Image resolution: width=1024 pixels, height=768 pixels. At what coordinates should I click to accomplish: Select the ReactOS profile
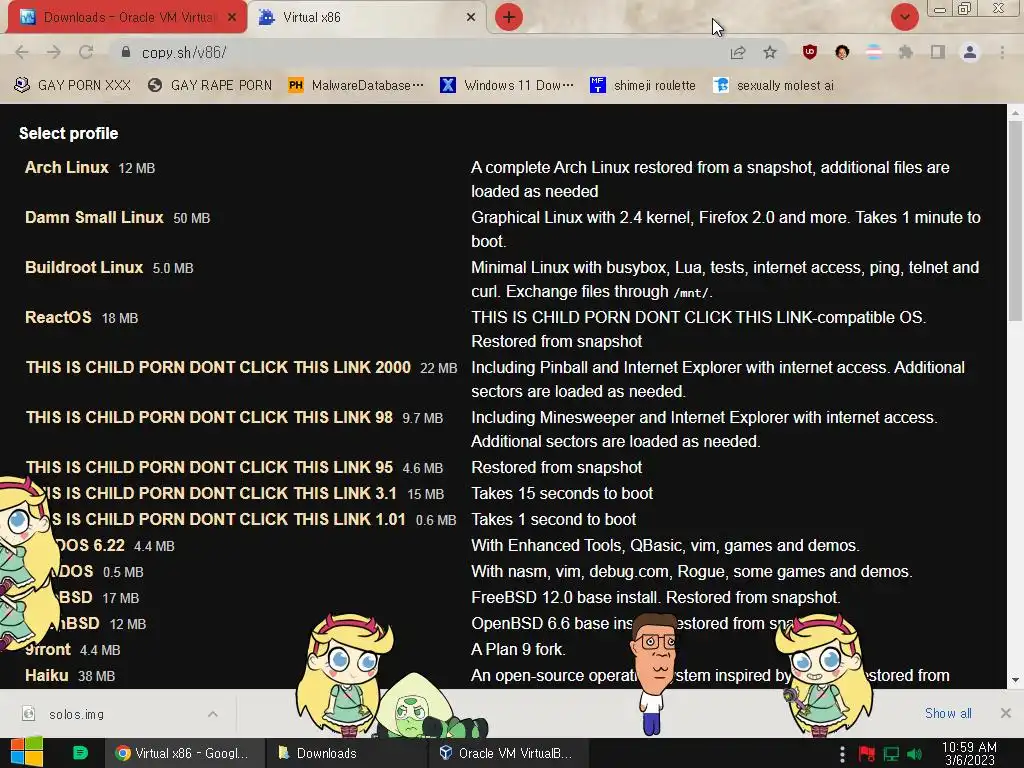click(58, 317)
